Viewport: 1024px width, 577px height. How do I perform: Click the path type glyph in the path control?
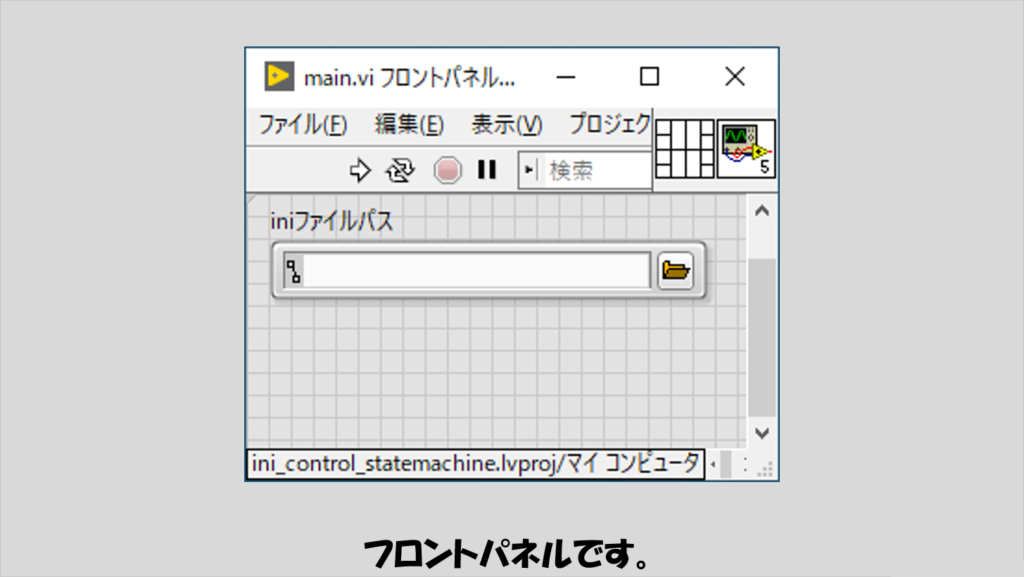point(293,271)
